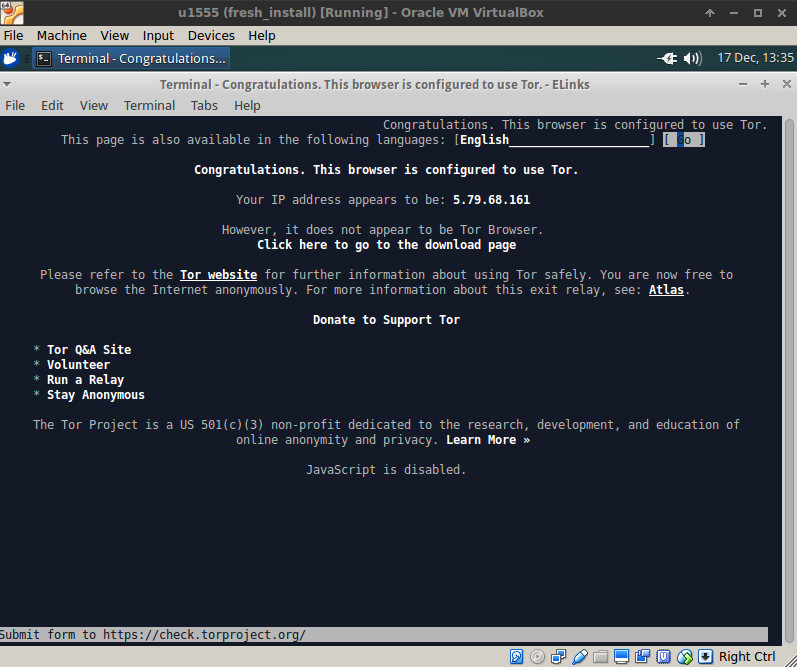Click the keyboard capture arrow icon
The height and width of the screenshot is (667, 797).
705,656
